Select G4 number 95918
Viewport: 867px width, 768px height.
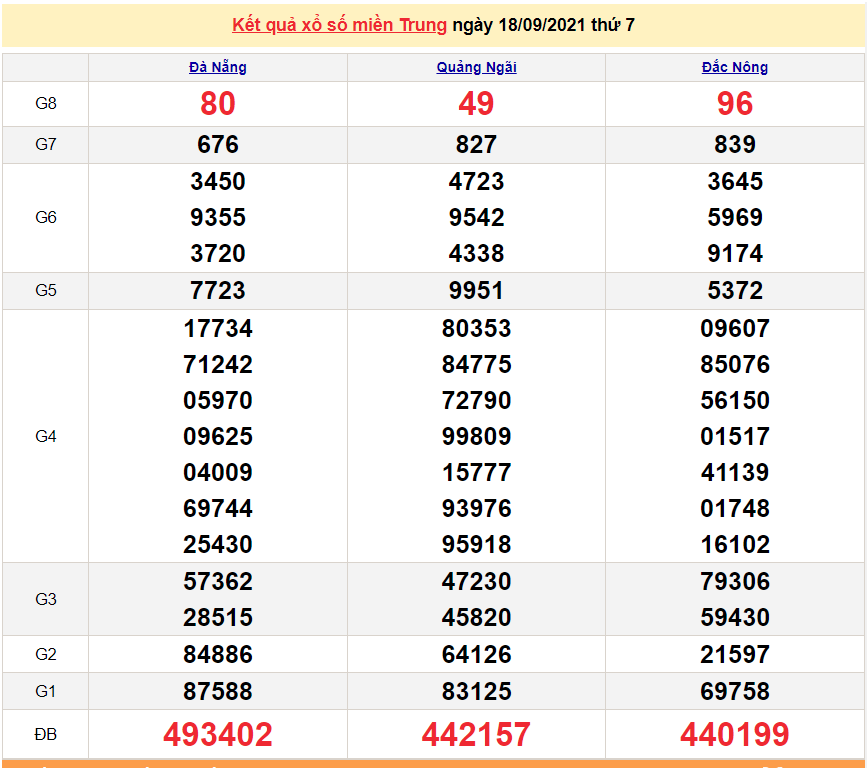tap(476, 544)
